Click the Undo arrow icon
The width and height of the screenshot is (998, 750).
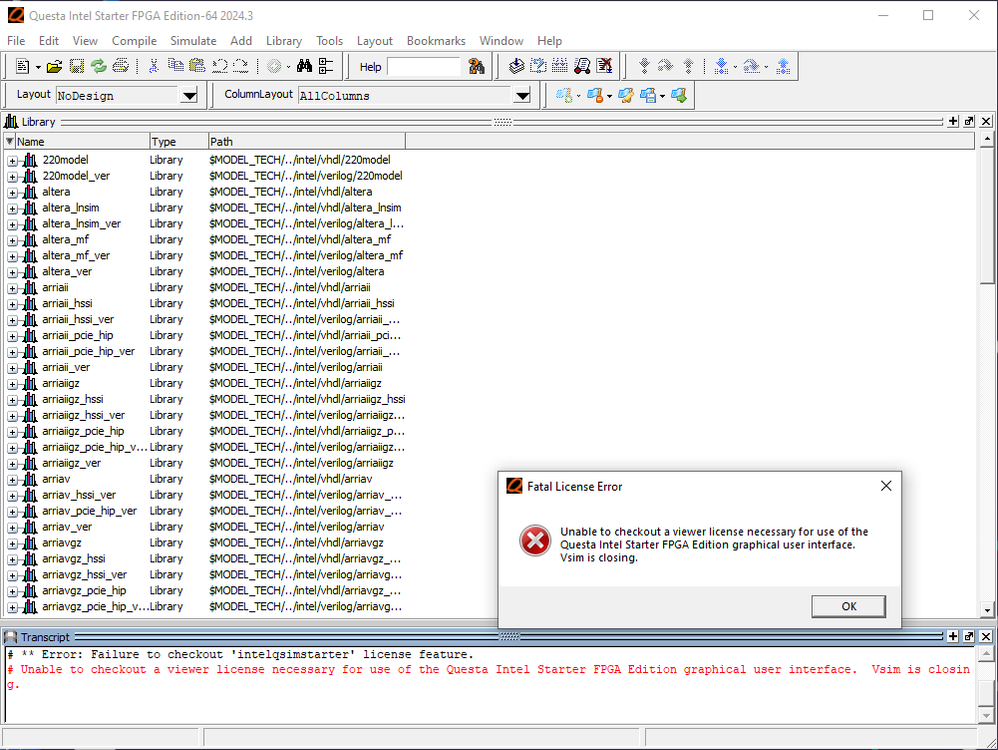tap(220, 66)
